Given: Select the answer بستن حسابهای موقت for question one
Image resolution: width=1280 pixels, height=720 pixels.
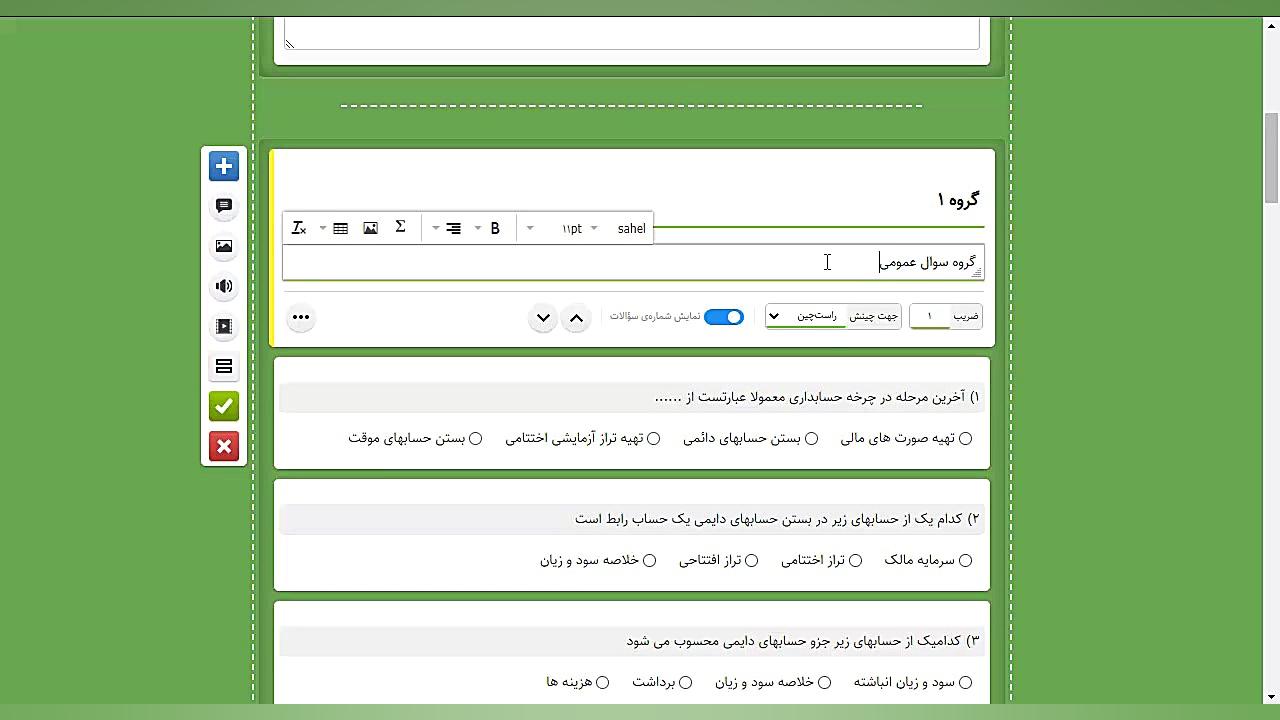Looking at the screenshot, I should point(475,438).
